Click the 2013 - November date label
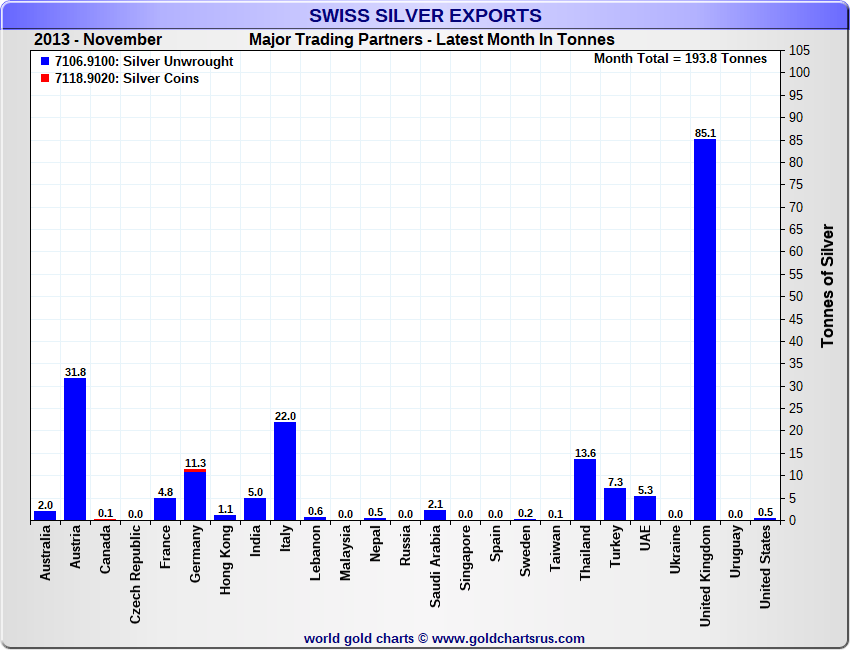Viewport: 850px width, 650px height. [x=98, y=40]
